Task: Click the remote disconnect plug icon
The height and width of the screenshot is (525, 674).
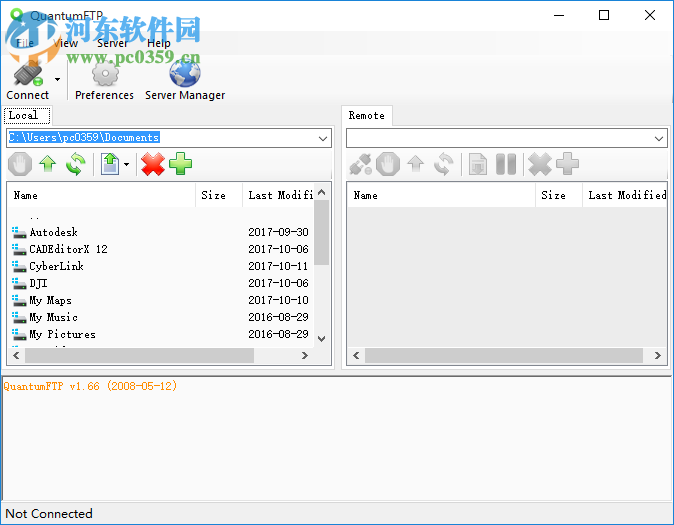Action: (360, 164)
